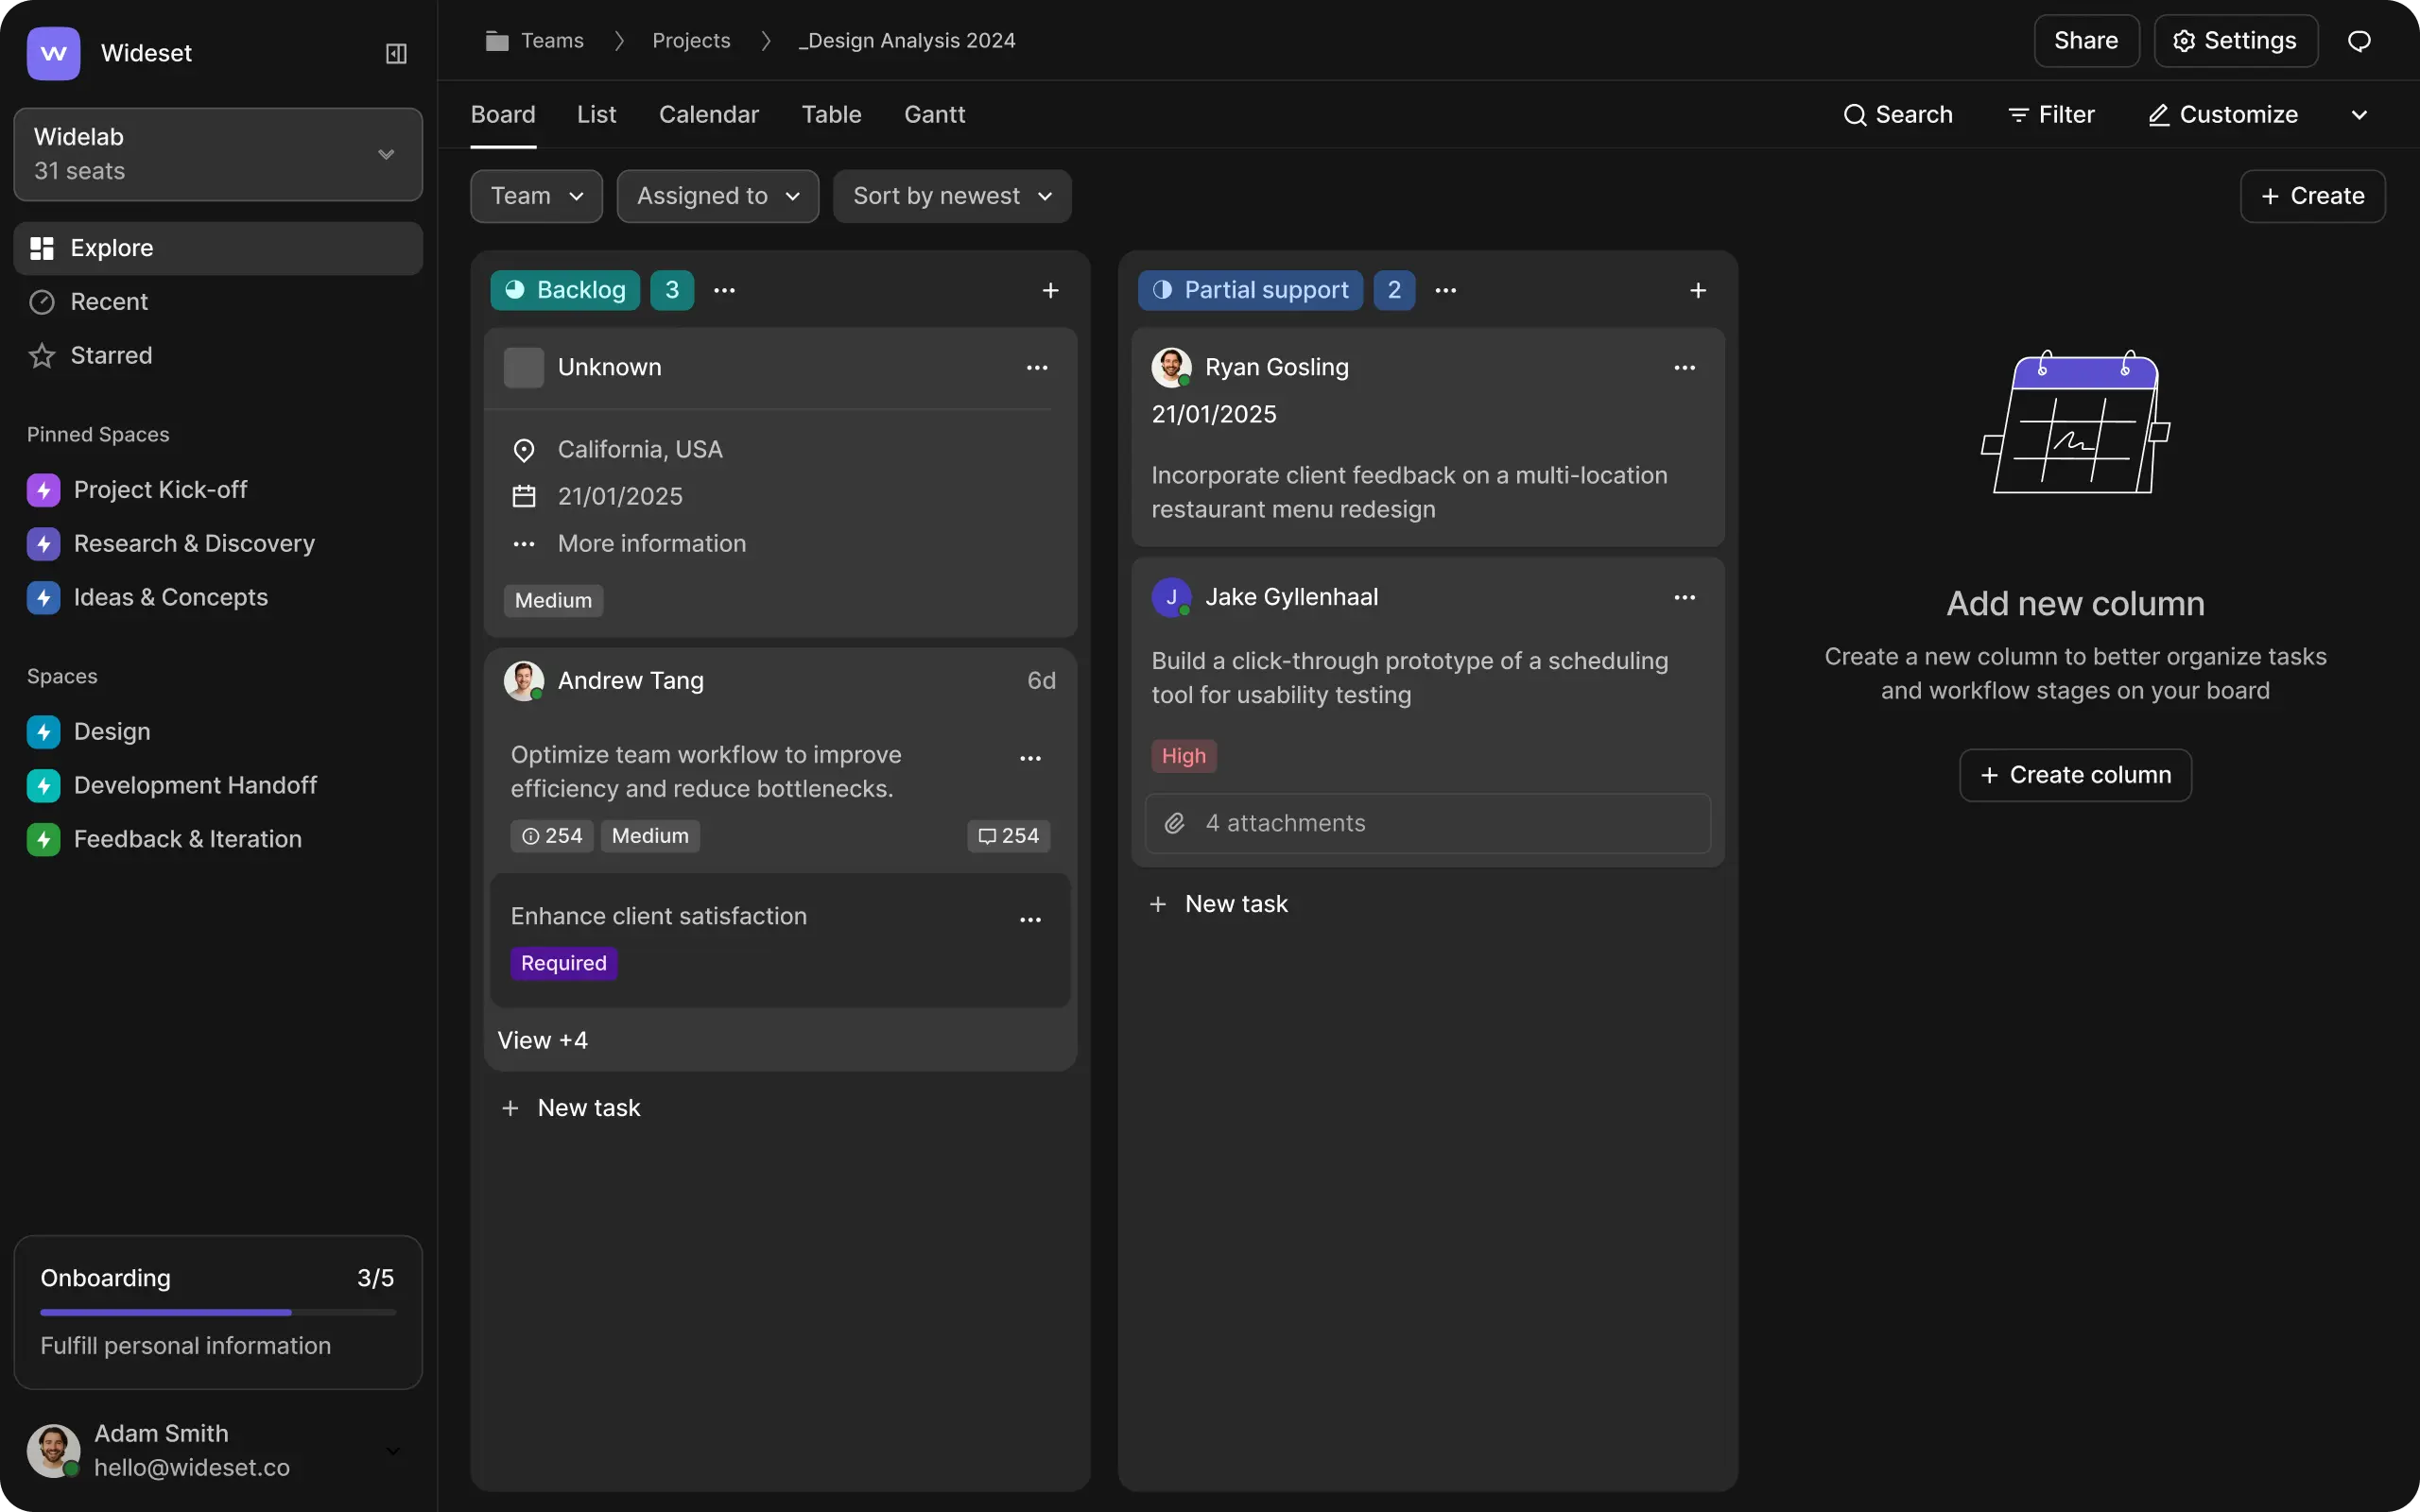Viewport: 2420px width, 1512px height.
Task: Open options for Enhance client satisfaction task
Action: point(1030,920)
